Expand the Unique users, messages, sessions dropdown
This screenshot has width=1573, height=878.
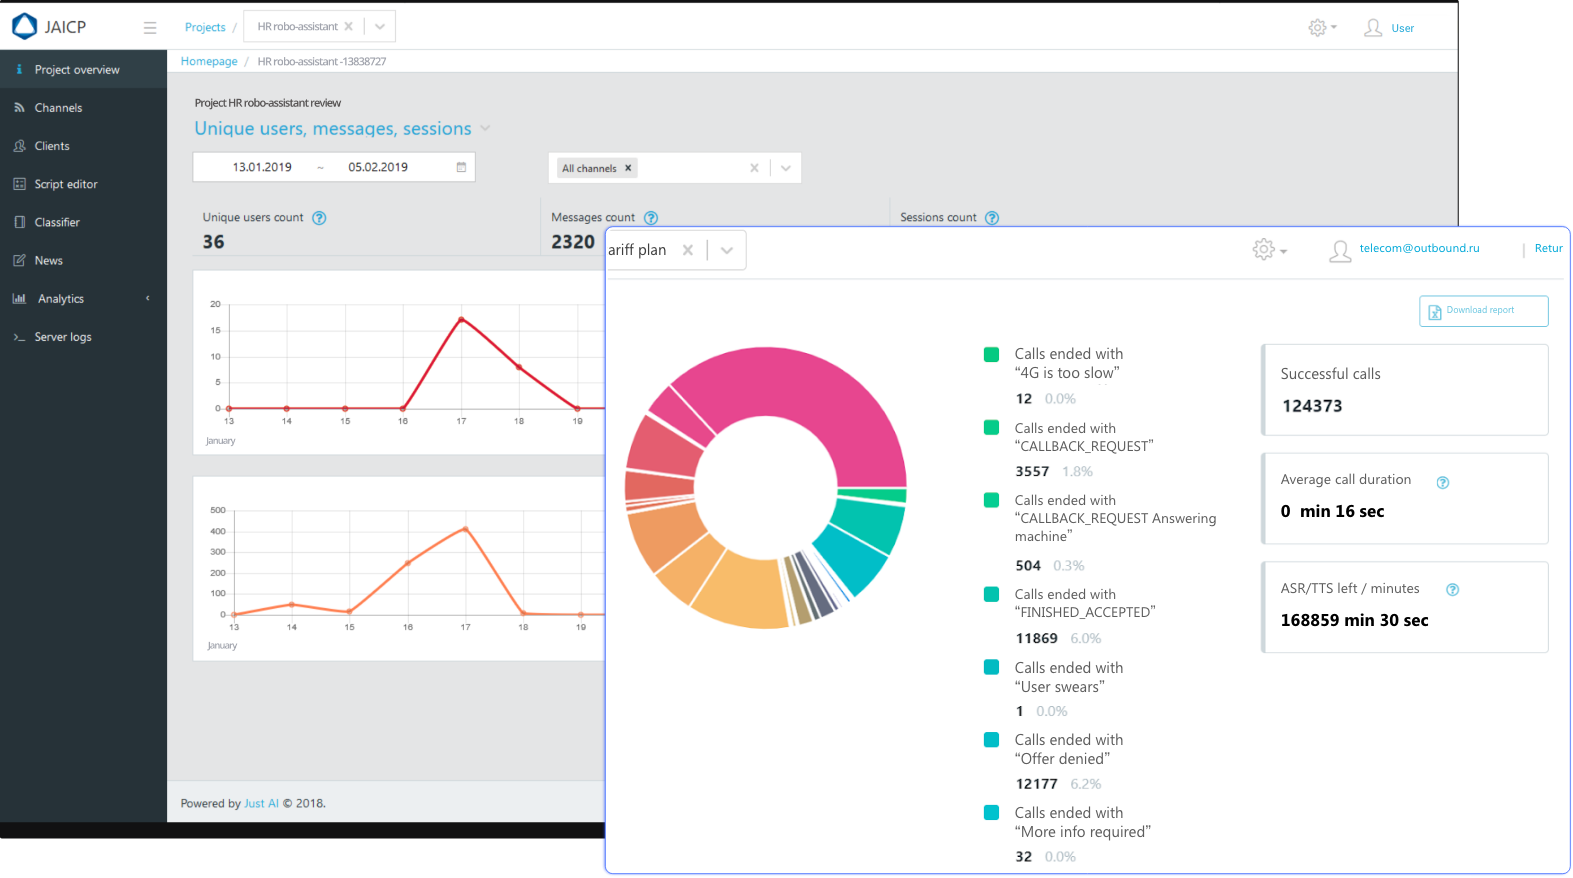[x=486, y=129]
